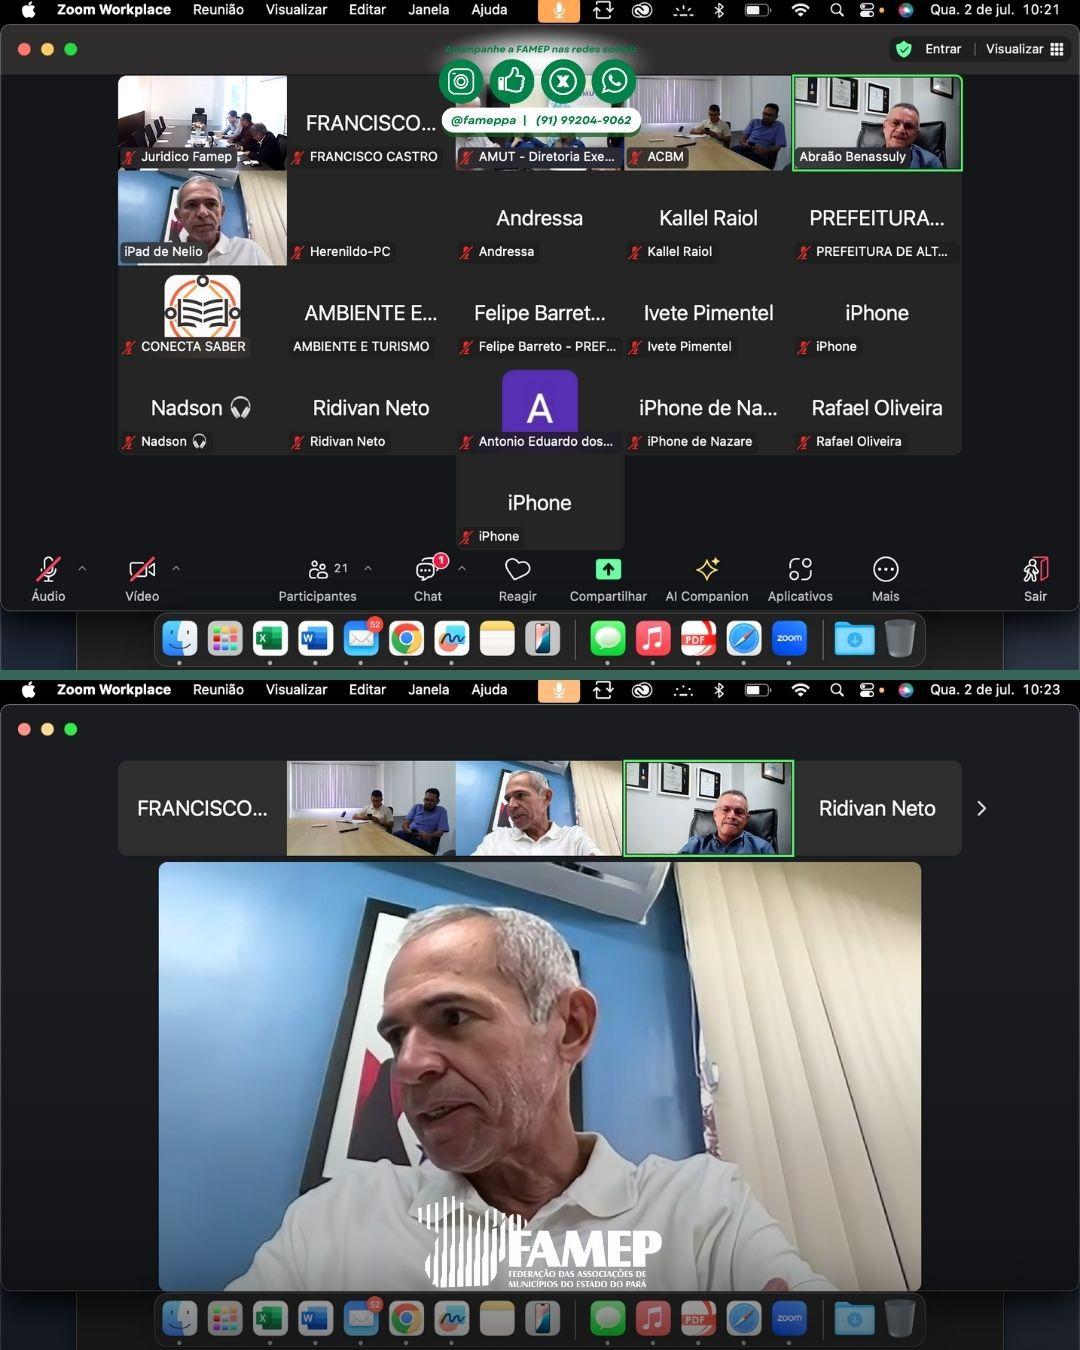This screenshot has width=1080, height=1350.
Task: Click the green shield encryption icon
Action: (x=904, y=49)
